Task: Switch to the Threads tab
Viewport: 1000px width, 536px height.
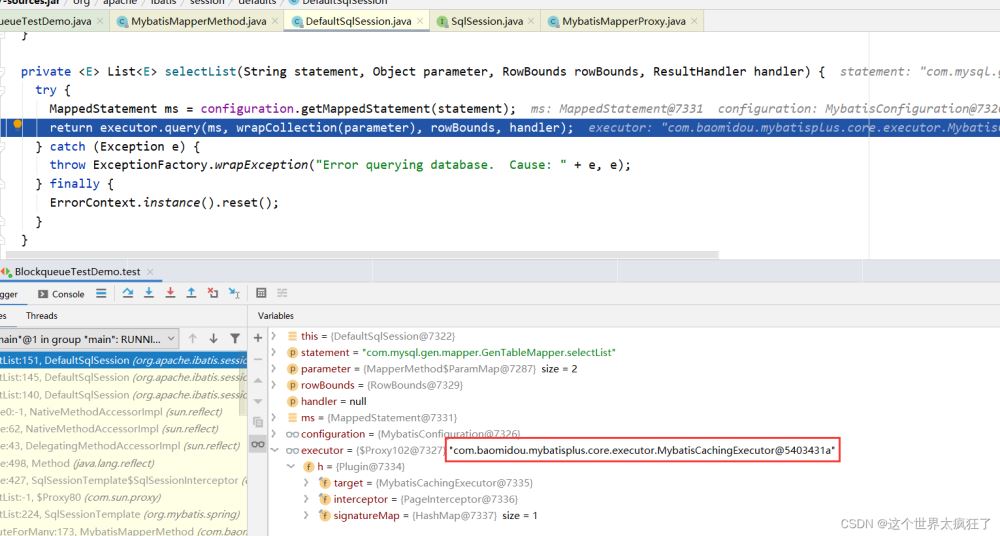Action: pos(41,315)
